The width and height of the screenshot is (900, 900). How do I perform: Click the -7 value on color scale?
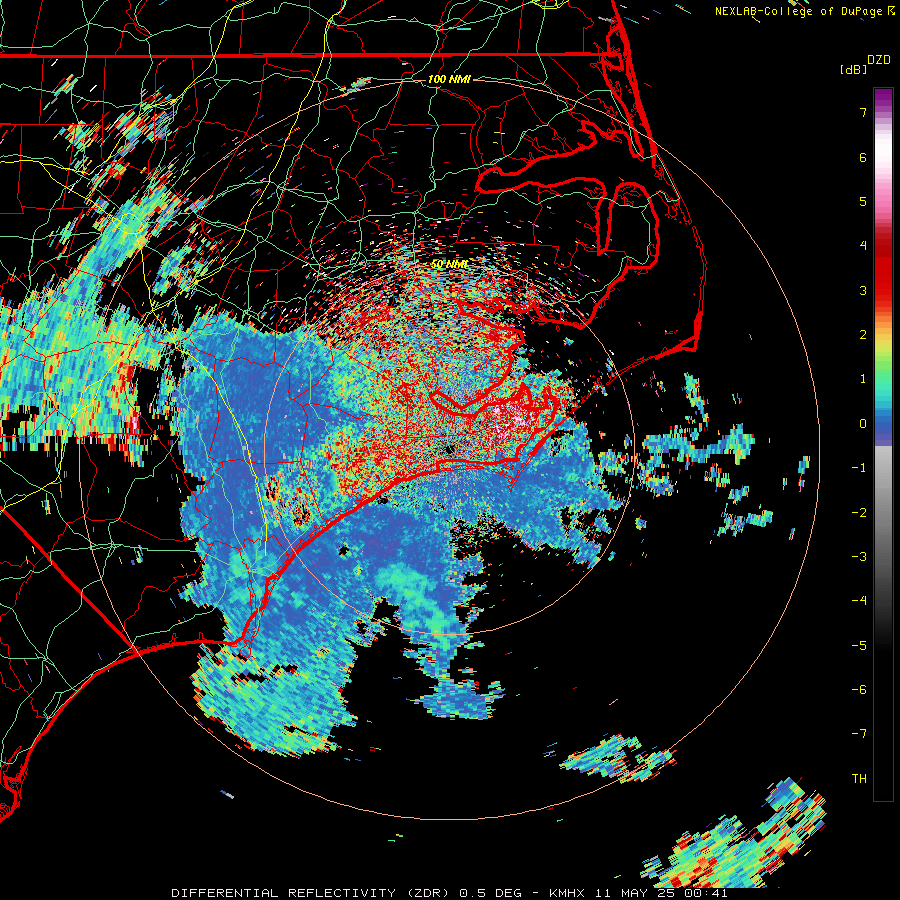click(x=859, y=734)
